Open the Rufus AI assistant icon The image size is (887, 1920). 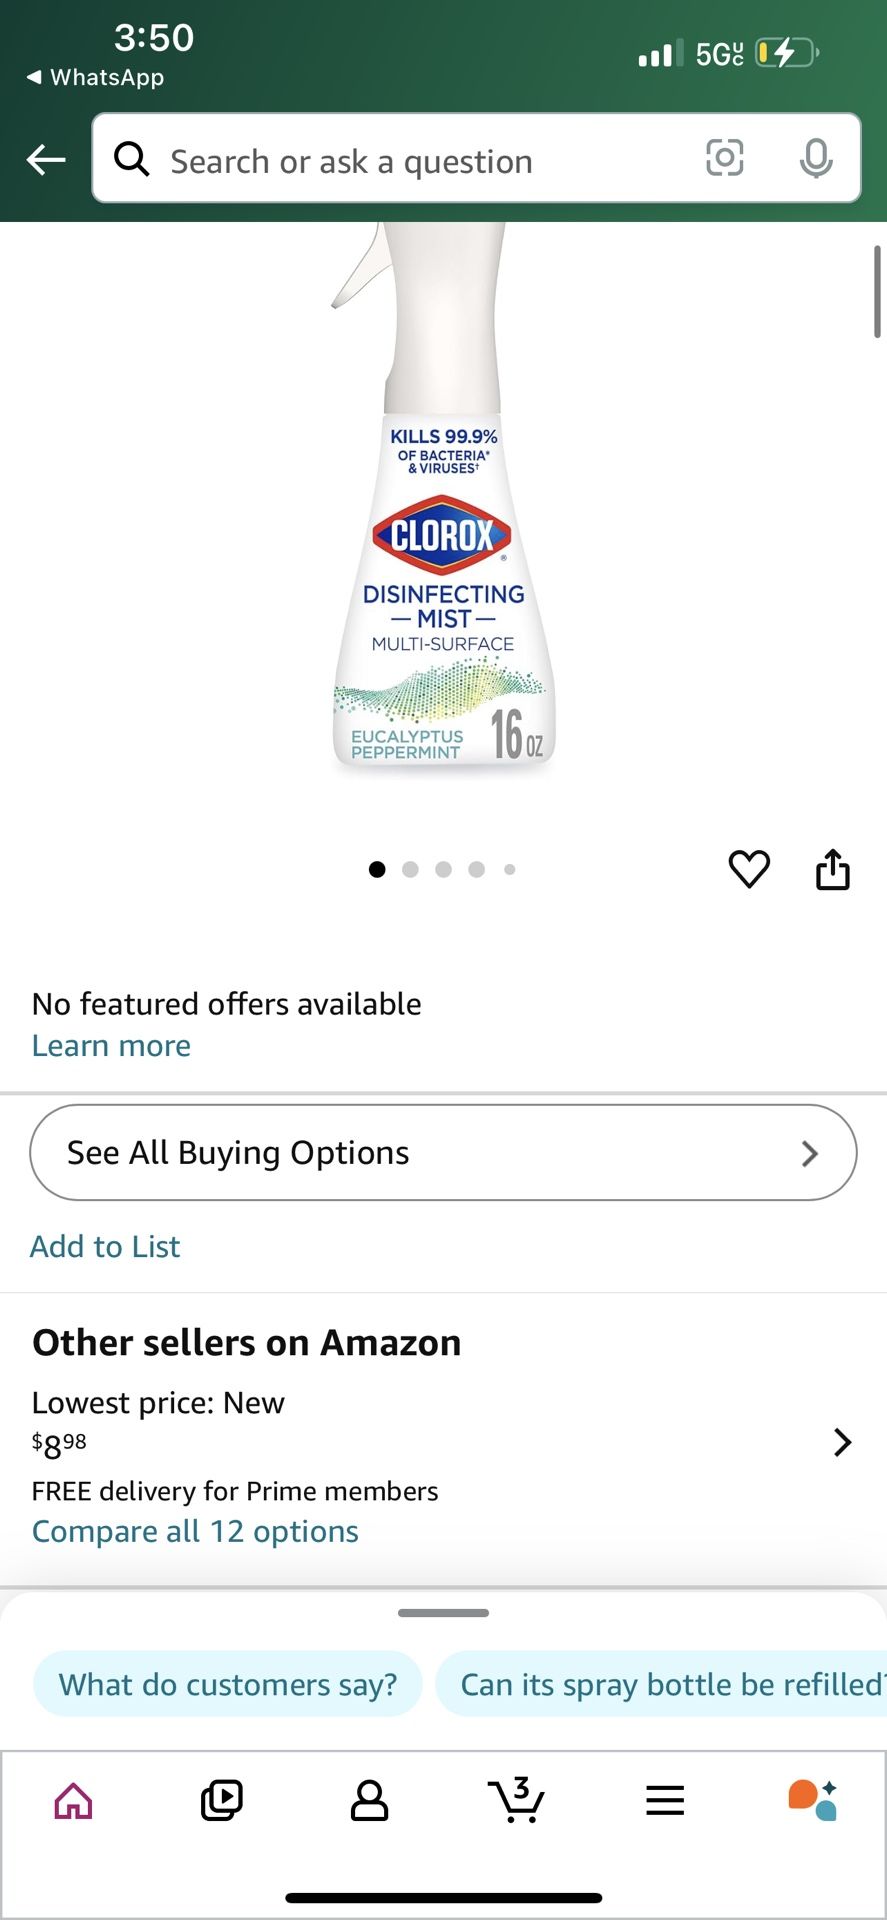[812, 1800]
